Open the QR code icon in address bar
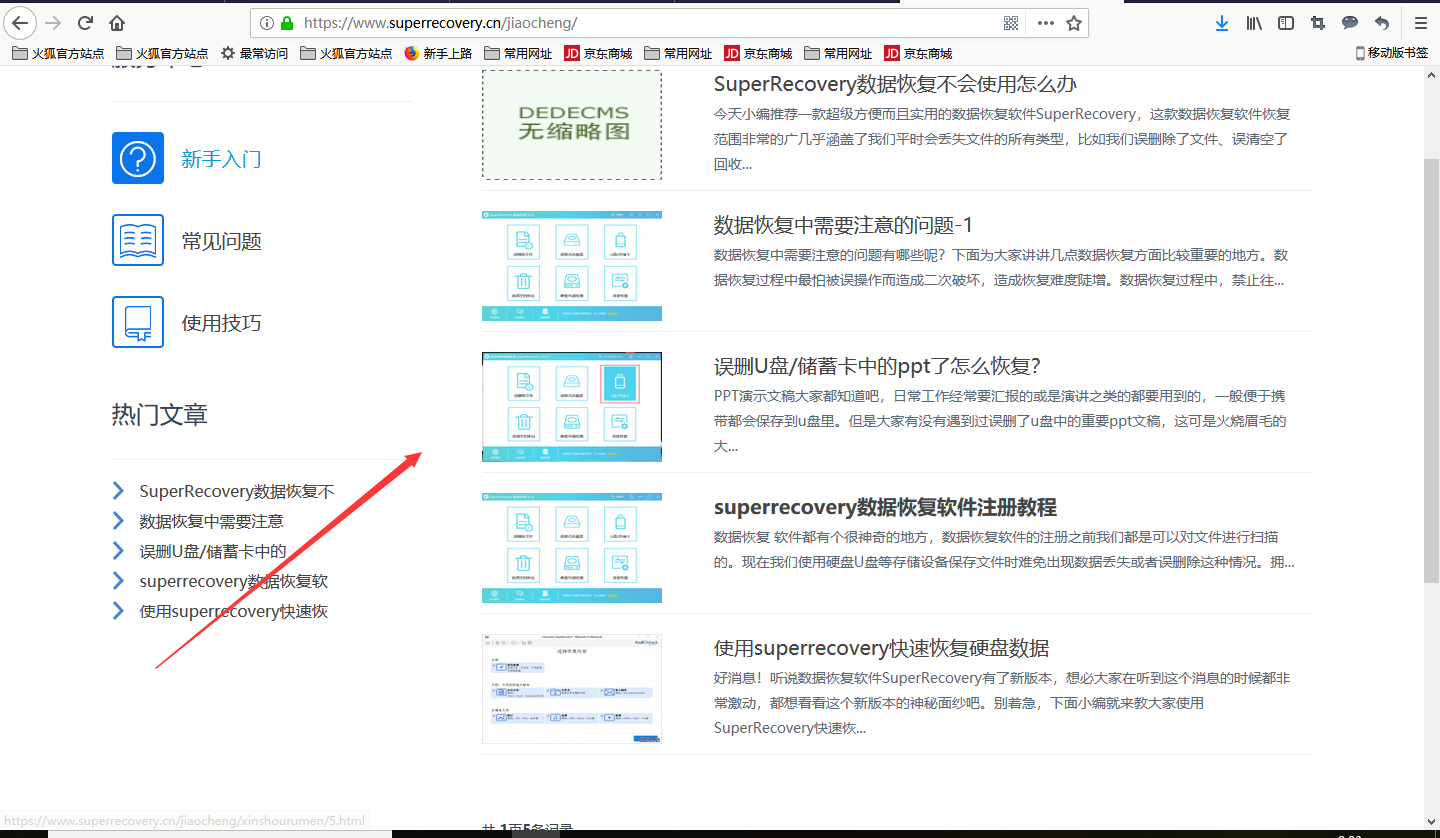The width and height of the screenshot is (1440, 838). tap(1011, 22)
